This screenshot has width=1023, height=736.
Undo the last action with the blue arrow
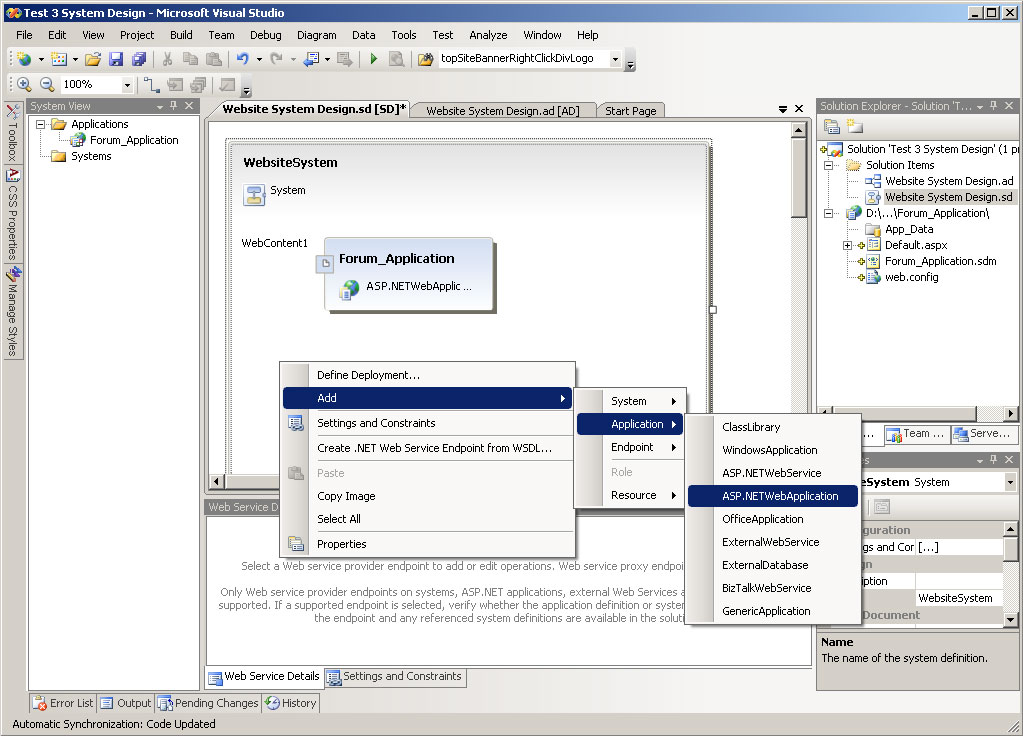[243, 59]
